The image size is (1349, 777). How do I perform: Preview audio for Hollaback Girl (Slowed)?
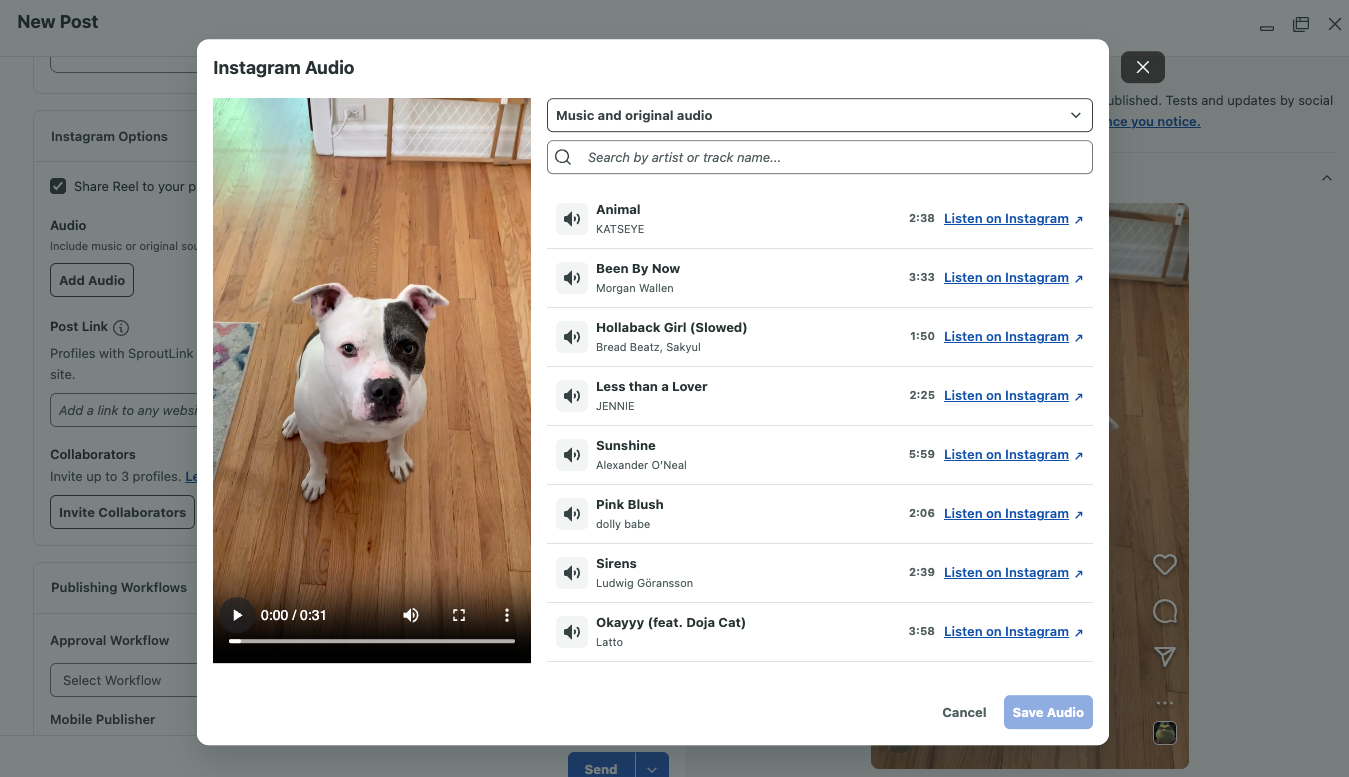[x=572, y=337]
